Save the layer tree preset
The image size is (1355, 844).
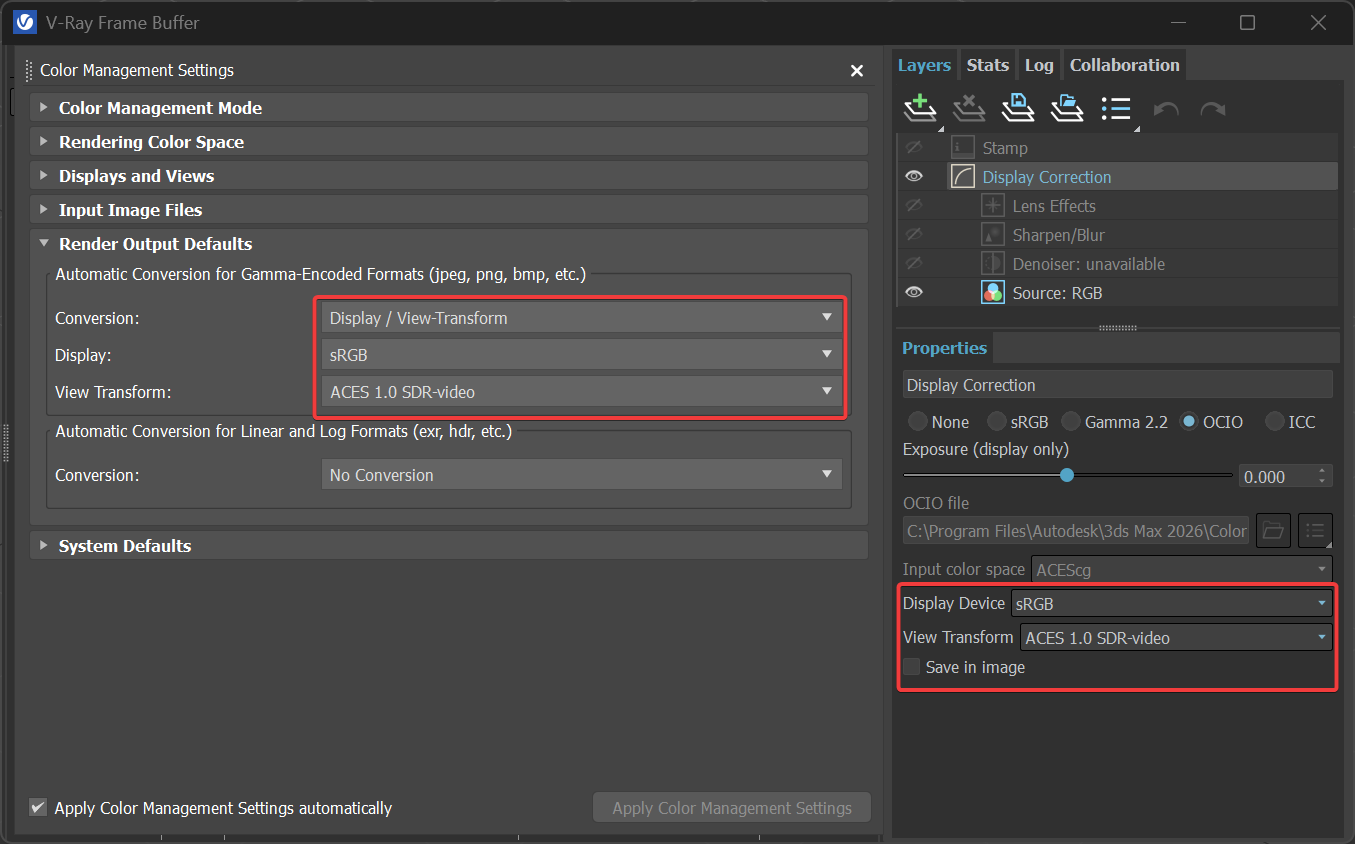pos(1017,108)
